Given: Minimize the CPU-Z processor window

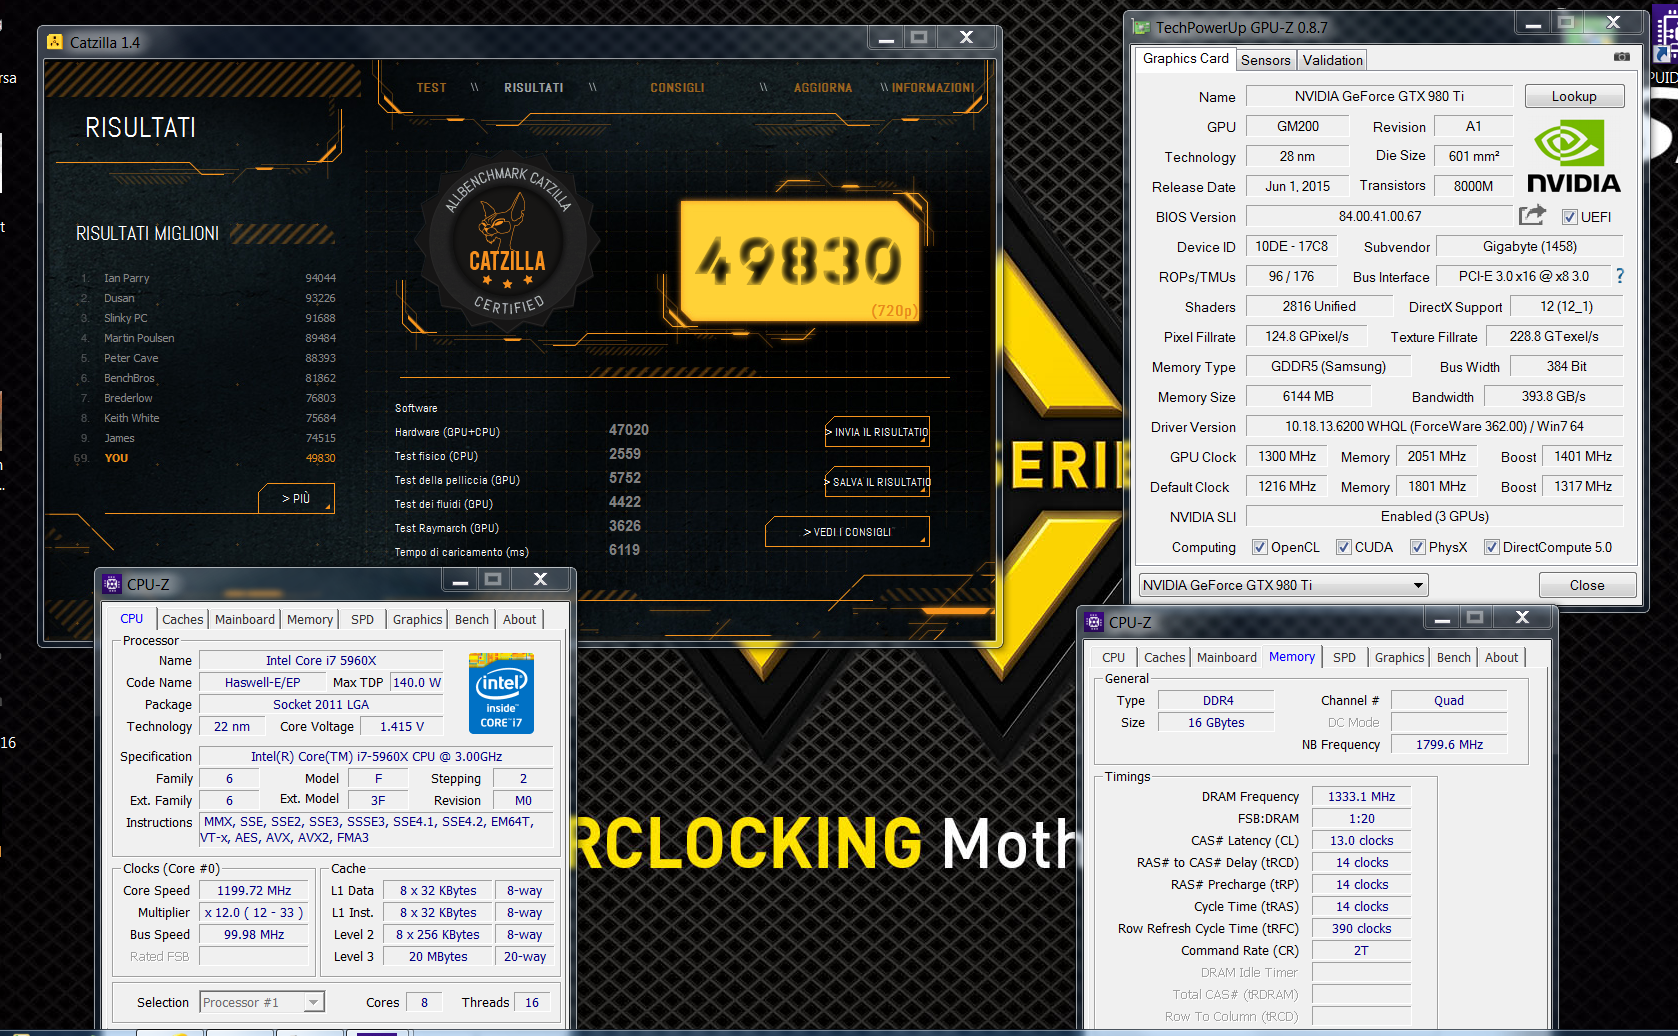Looking at the screenshot, I should pos(459,580).
